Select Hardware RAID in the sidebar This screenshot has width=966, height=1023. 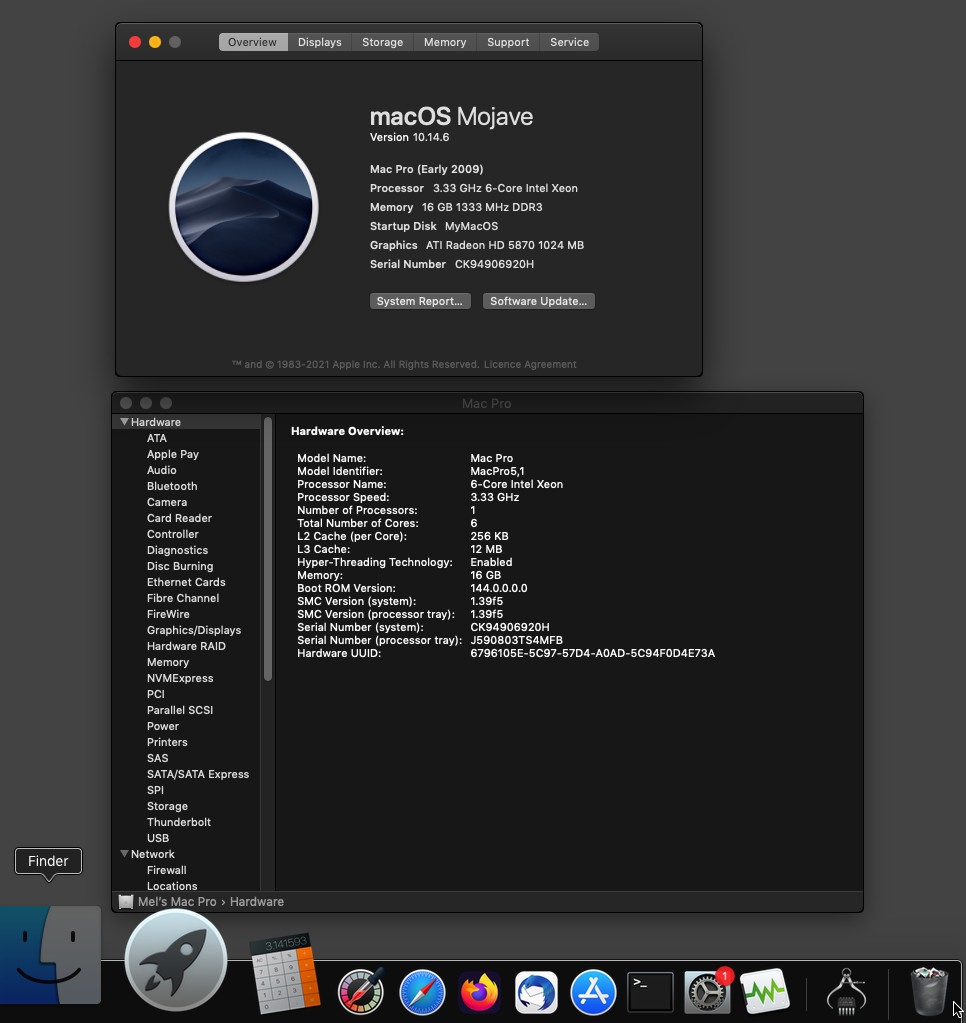point(186,646)
